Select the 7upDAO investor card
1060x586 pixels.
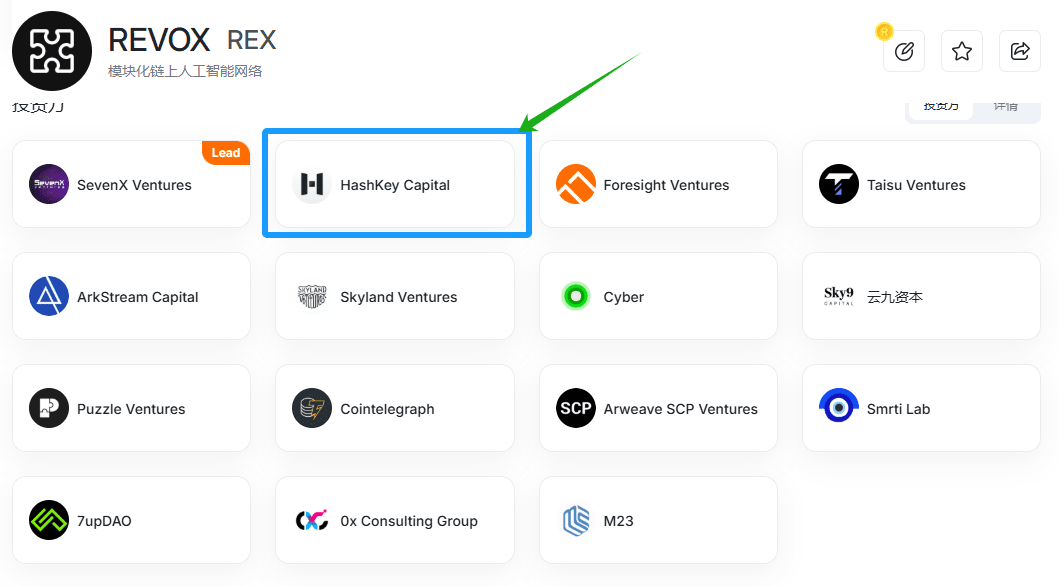[x=131, y=520]
